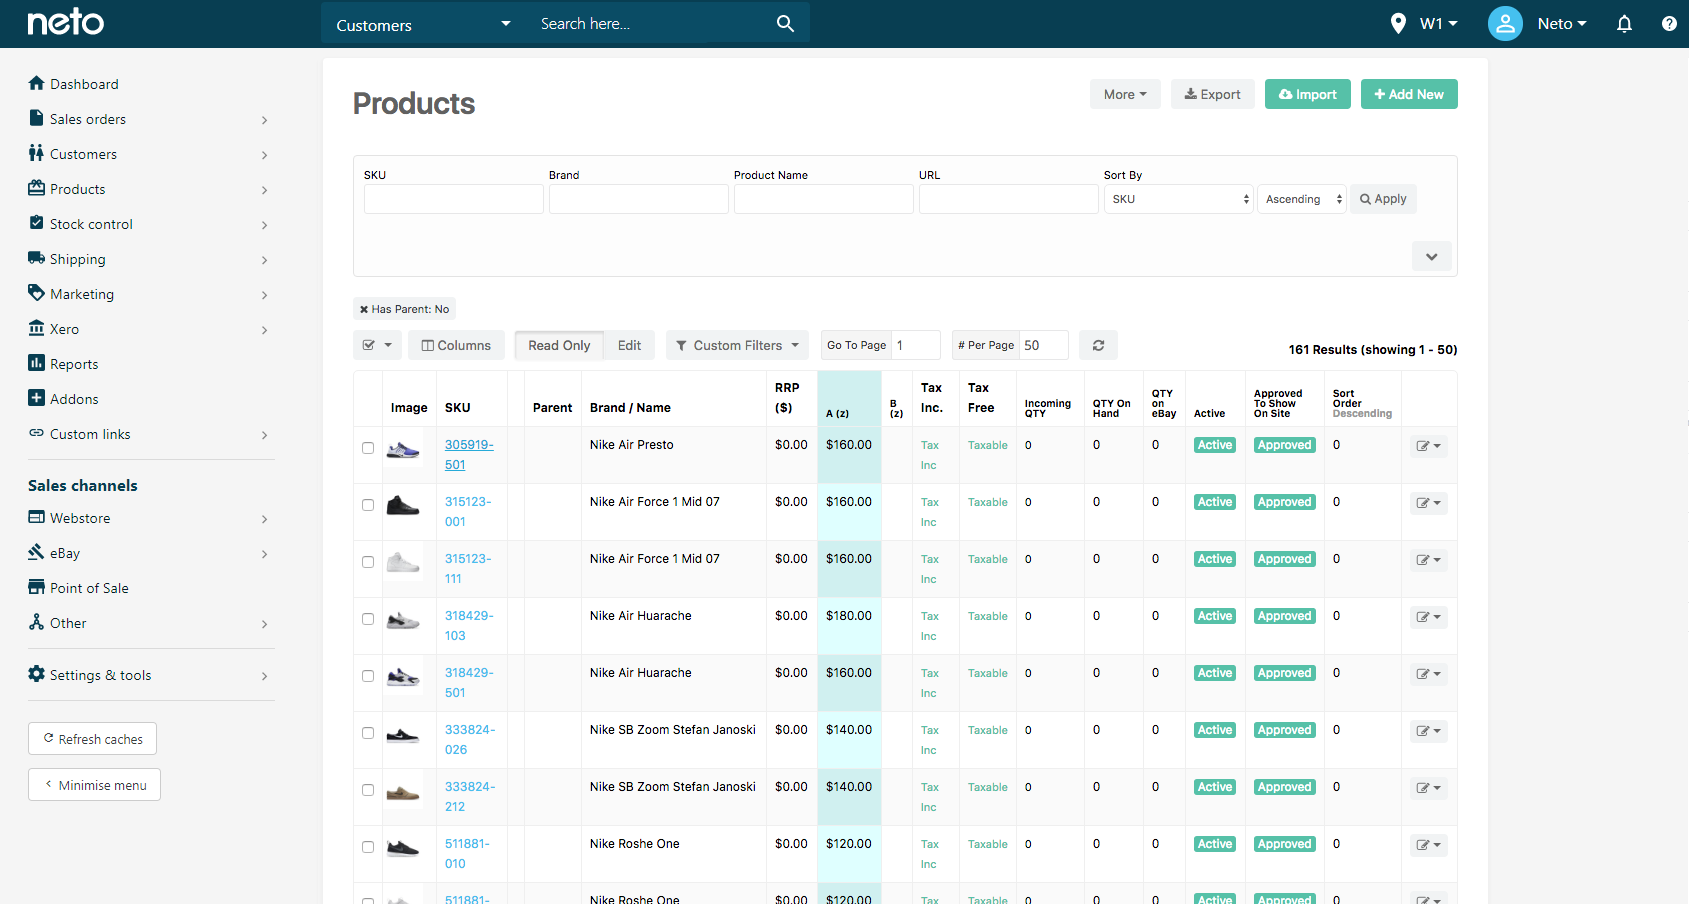Image resolution: width=1689 pixels, height=904 pixels.
Task: Tick checkbox for SKU 315123-001 row
Action: [368, 505]
